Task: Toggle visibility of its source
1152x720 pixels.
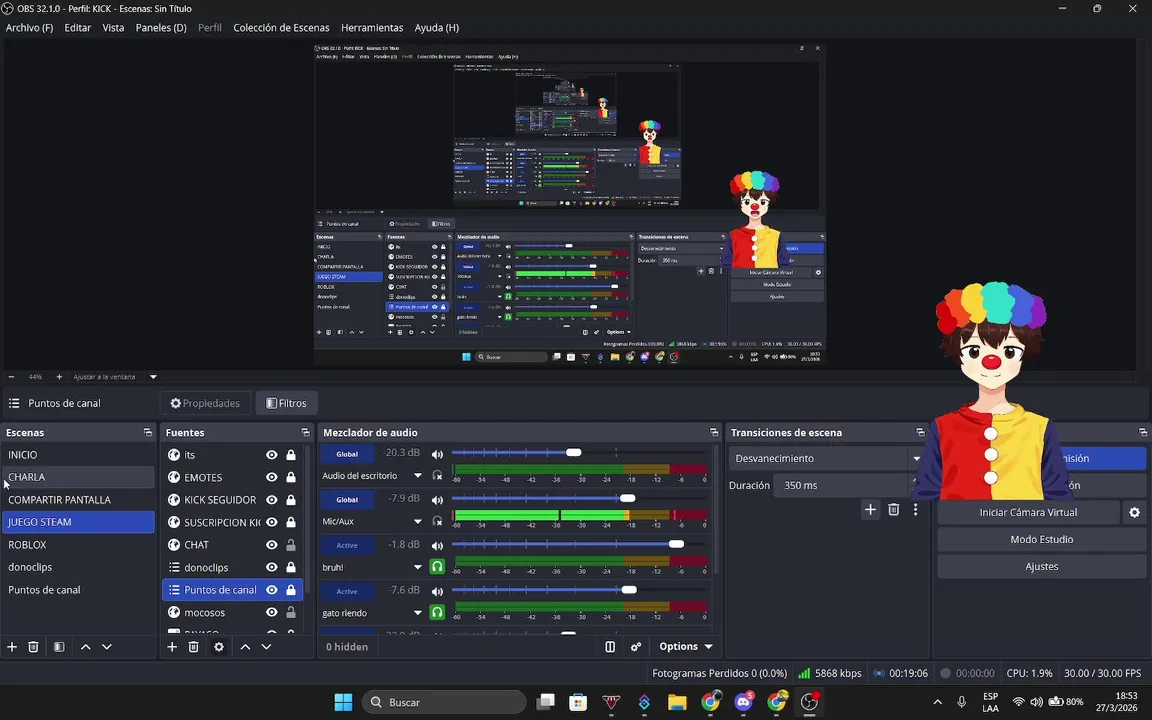Action: point(272,455)
